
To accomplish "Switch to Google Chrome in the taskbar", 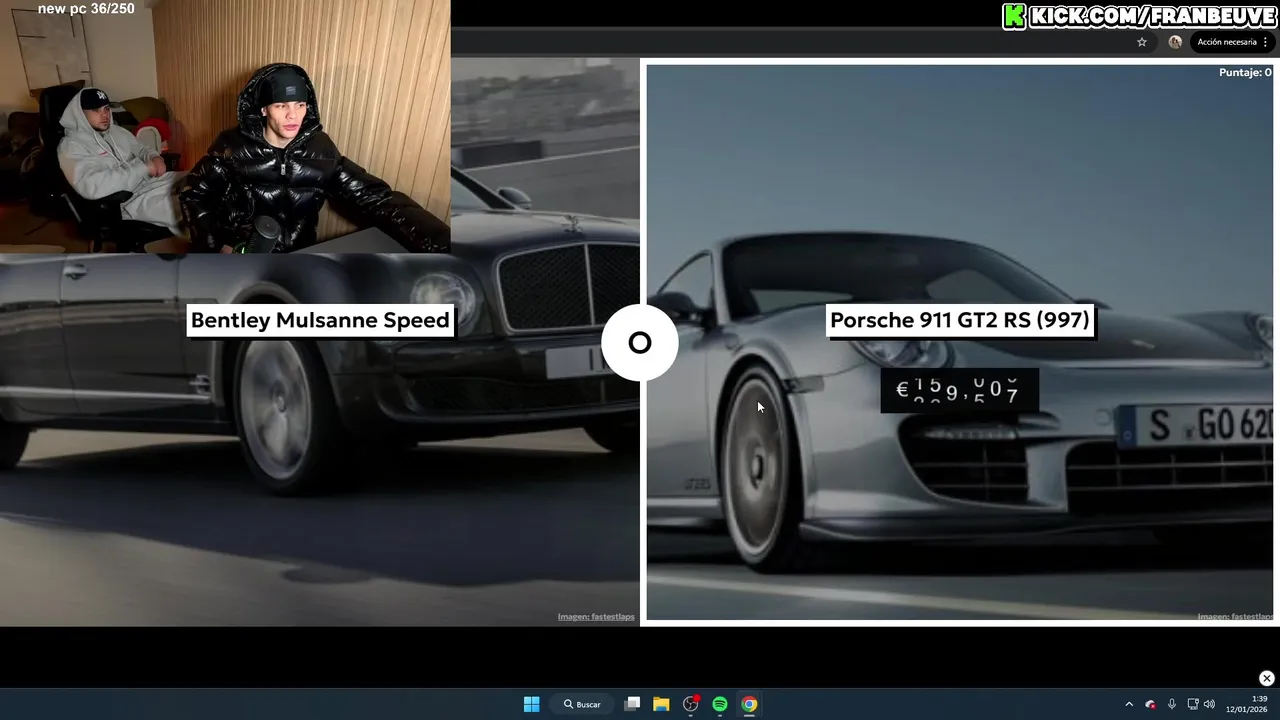I will 749,704.
